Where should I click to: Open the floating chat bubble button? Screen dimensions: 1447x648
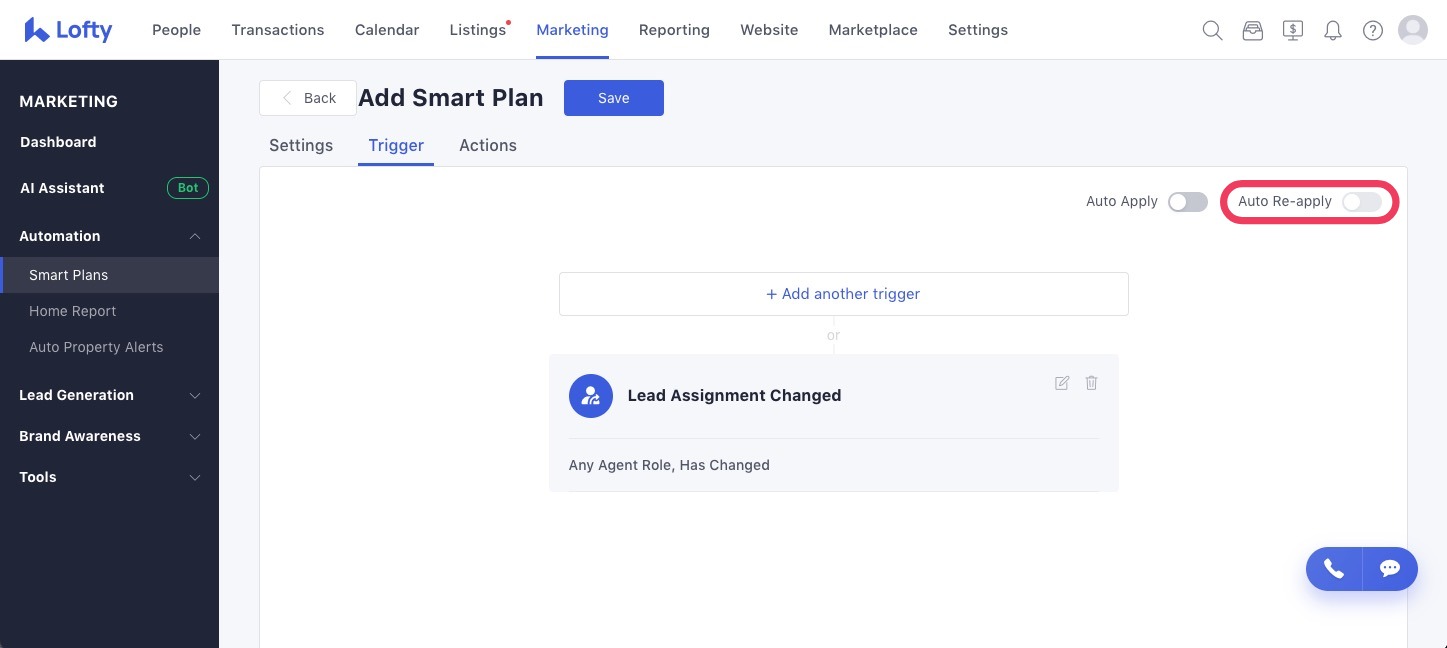(1390, 569)
